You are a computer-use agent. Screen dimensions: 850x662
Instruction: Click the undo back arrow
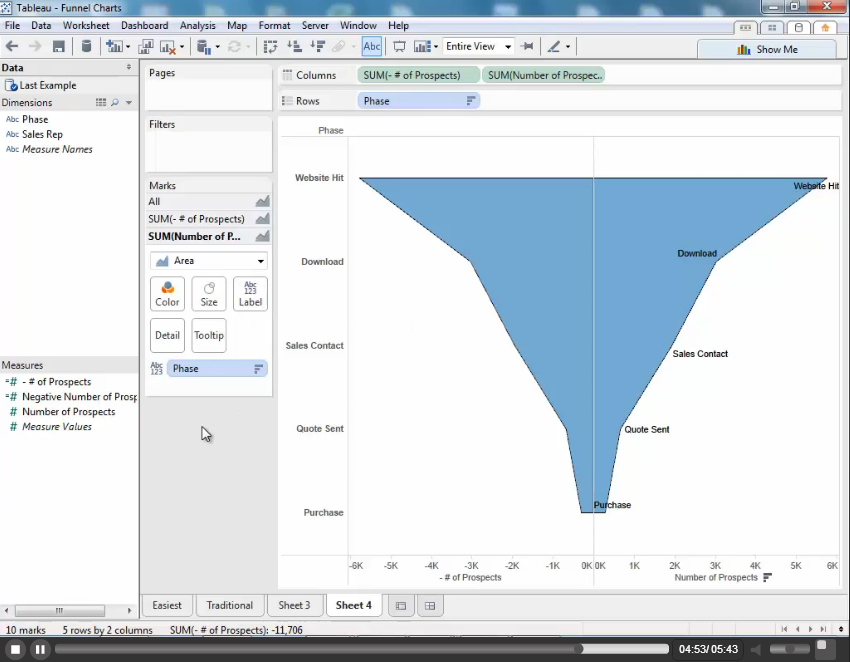[x=12, y=47]
